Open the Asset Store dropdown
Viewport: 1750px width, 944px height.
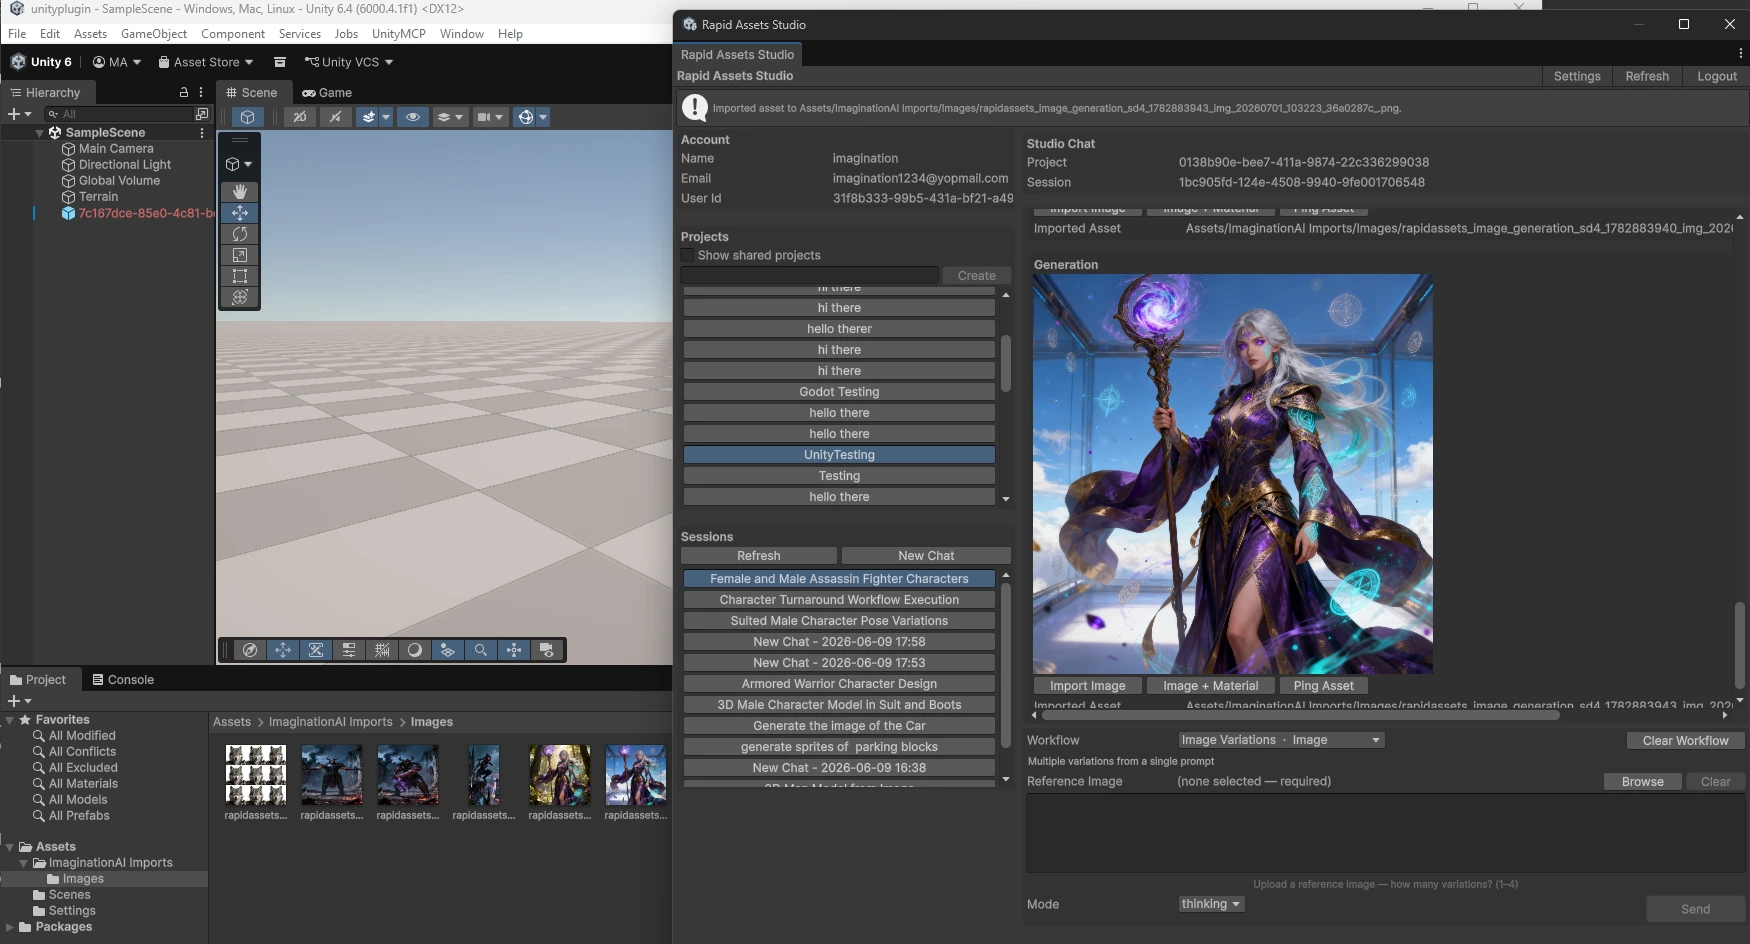click(x=206, y=62)
